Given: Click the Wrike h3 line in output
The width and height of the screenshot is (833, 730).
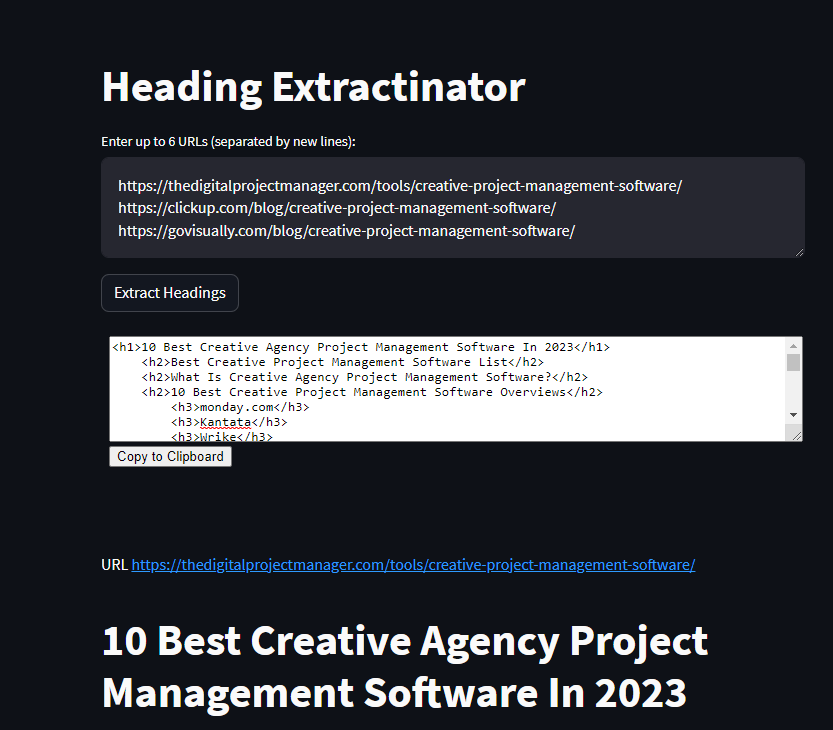Looking at the screenshot, I should coord(221,436).
